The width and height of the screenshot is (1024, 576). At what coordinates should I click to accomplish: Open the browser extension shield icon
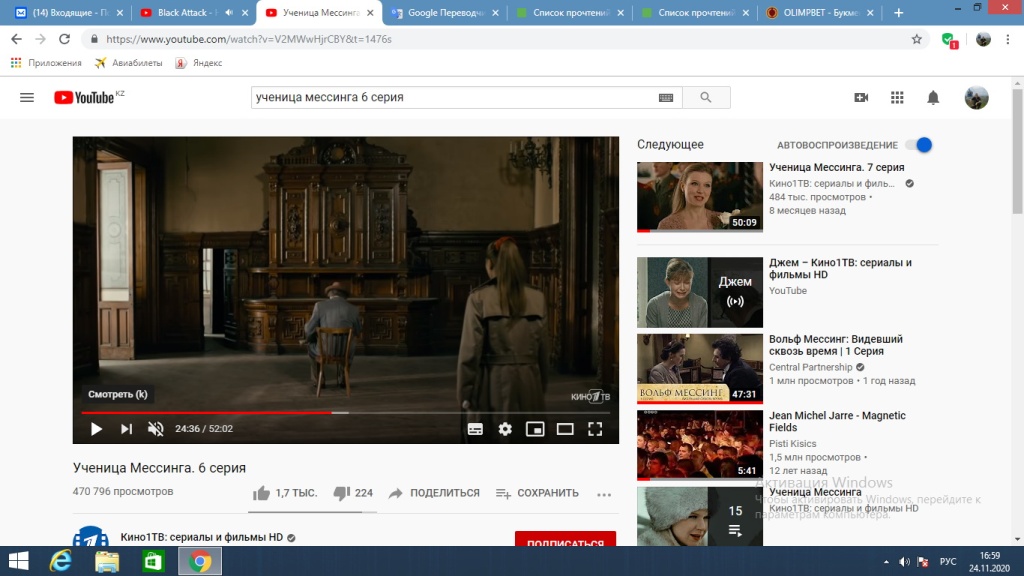pos(950,40)
